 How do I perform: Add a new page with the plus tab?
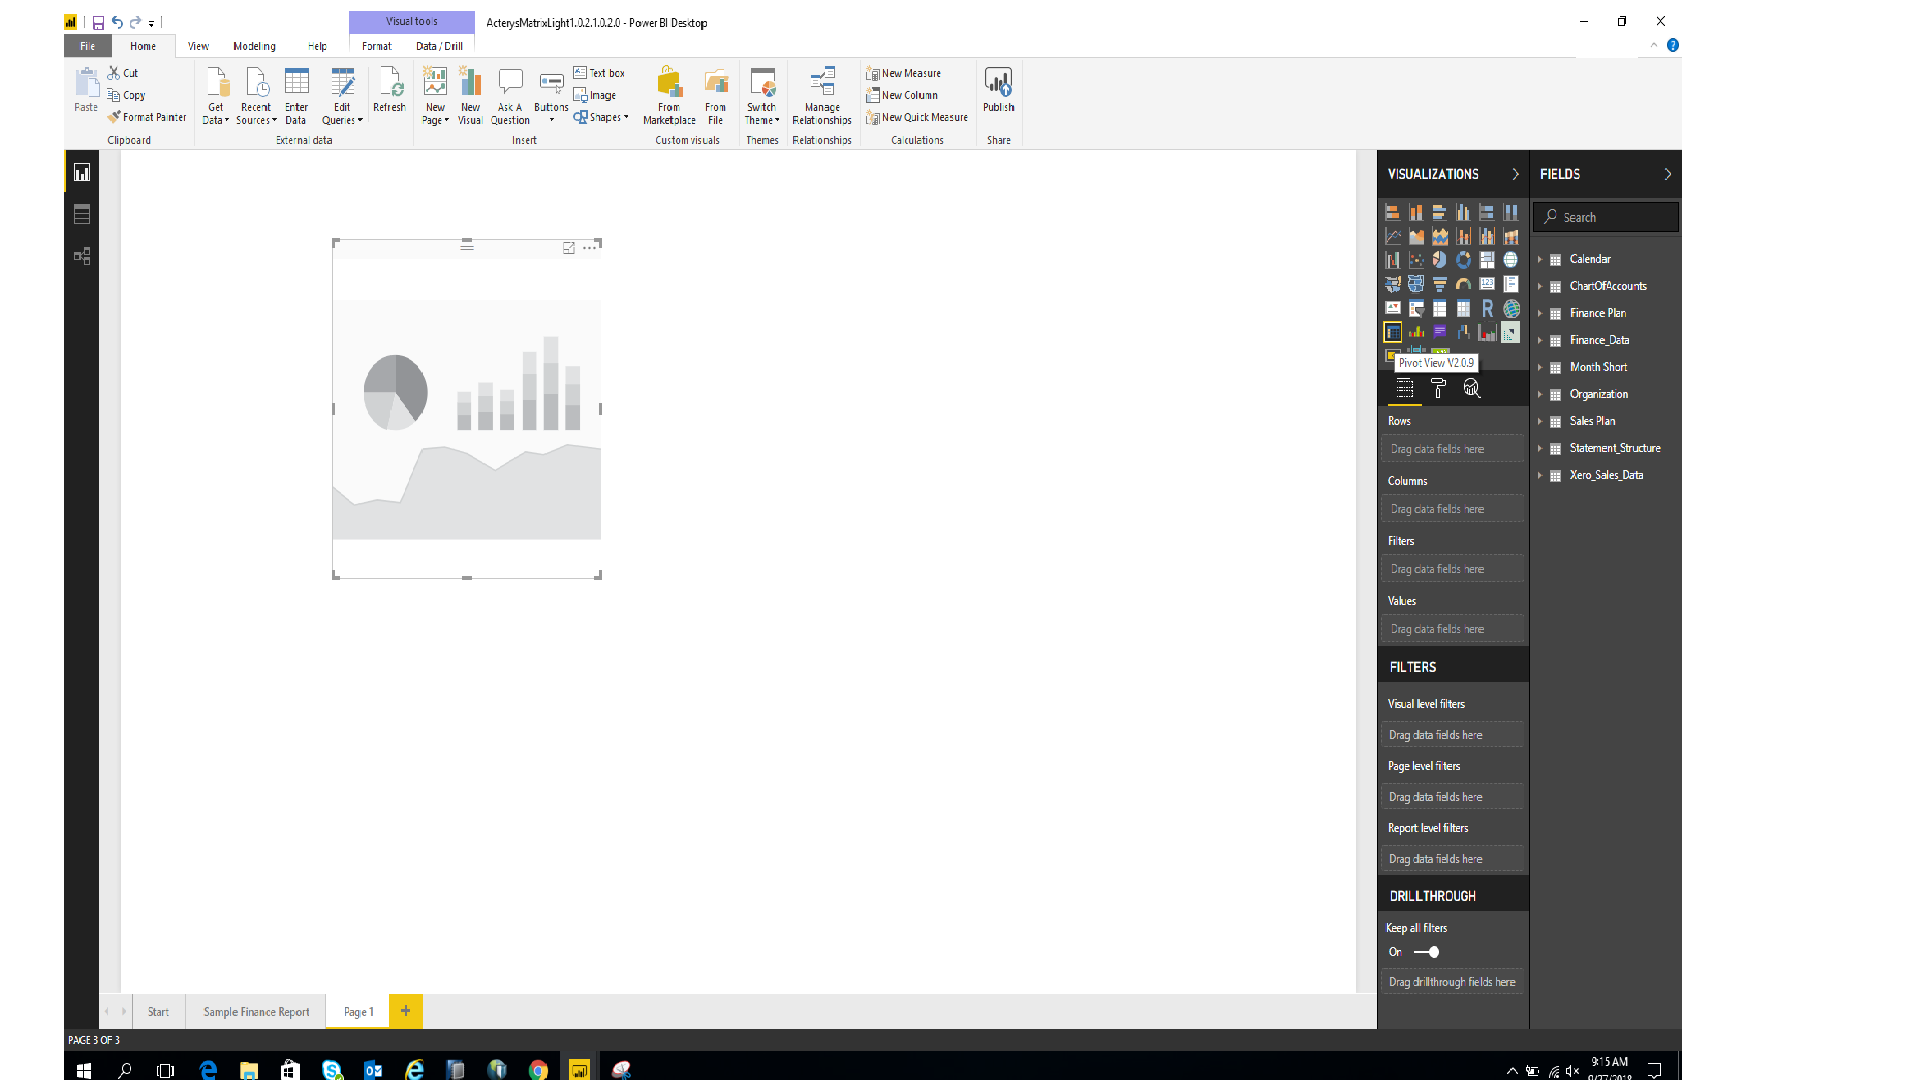tap(405, 1011)
